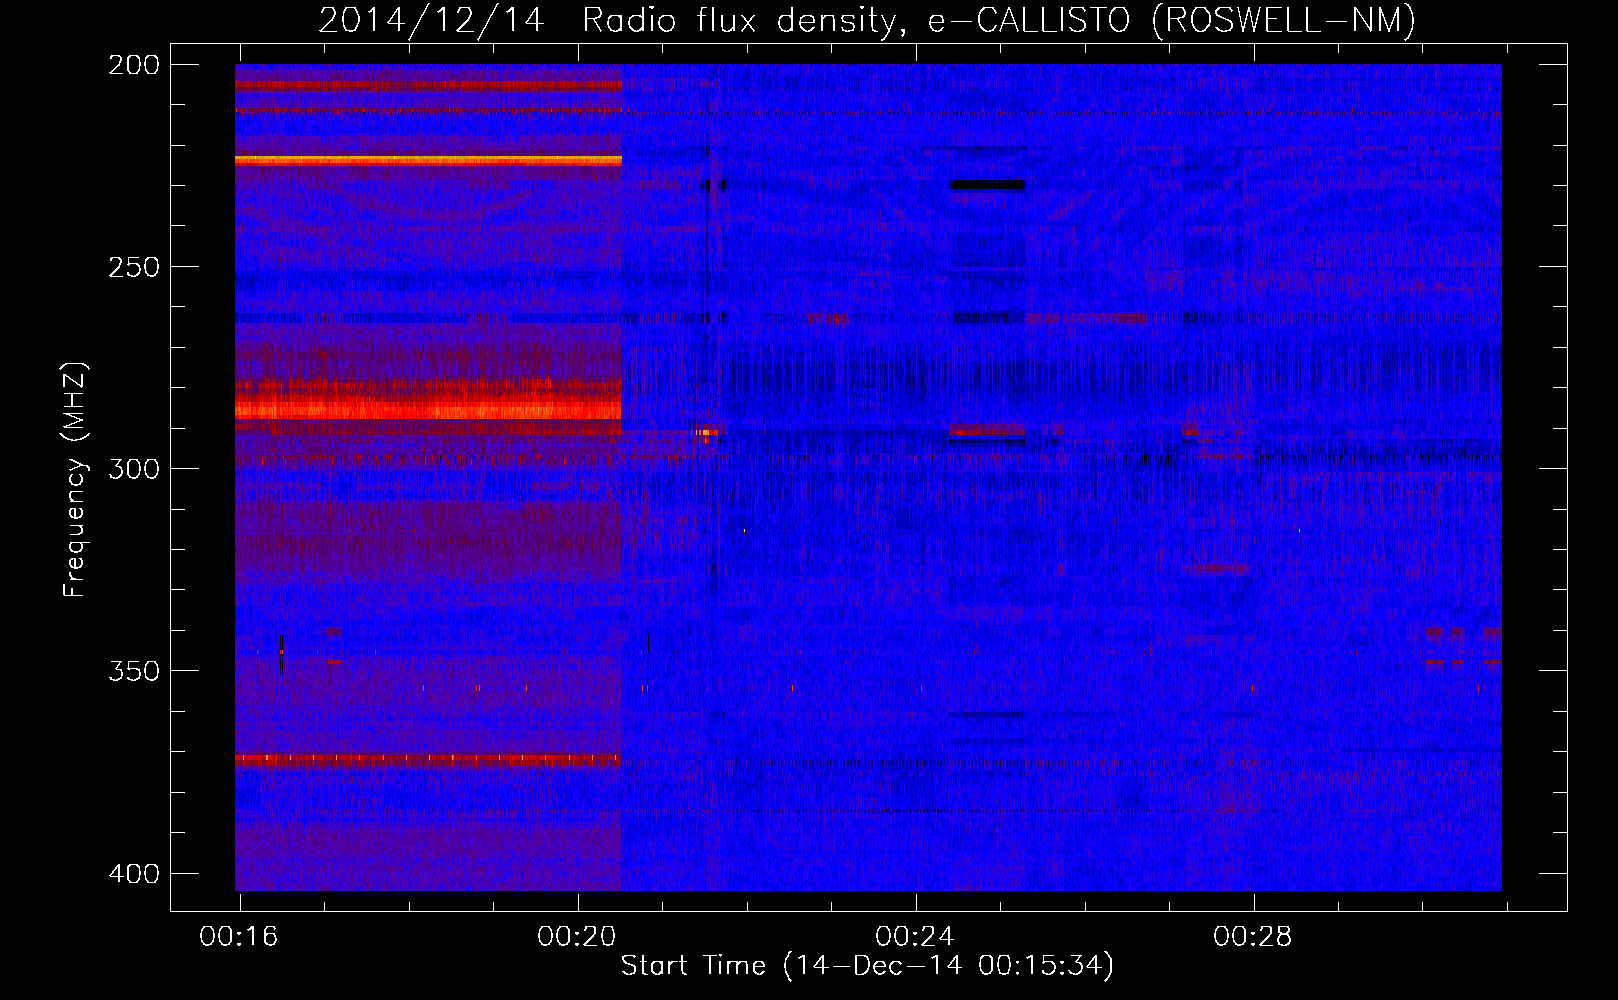1618x1000 pixels.
Task: Click the 'Frequency (MHZ)' axis label
Action: (x=75, y=480)
